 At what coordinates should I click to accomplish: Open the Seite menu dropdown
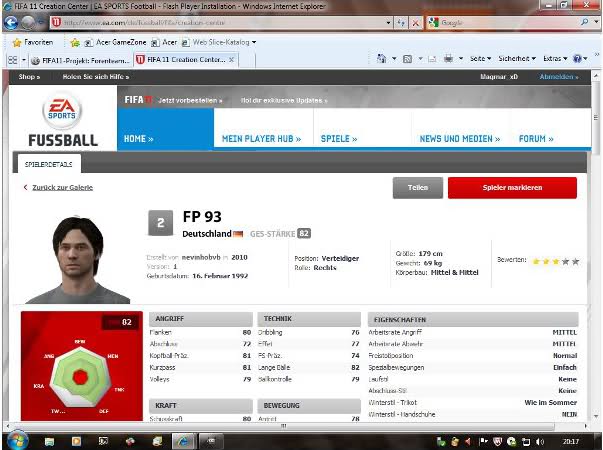480,58
